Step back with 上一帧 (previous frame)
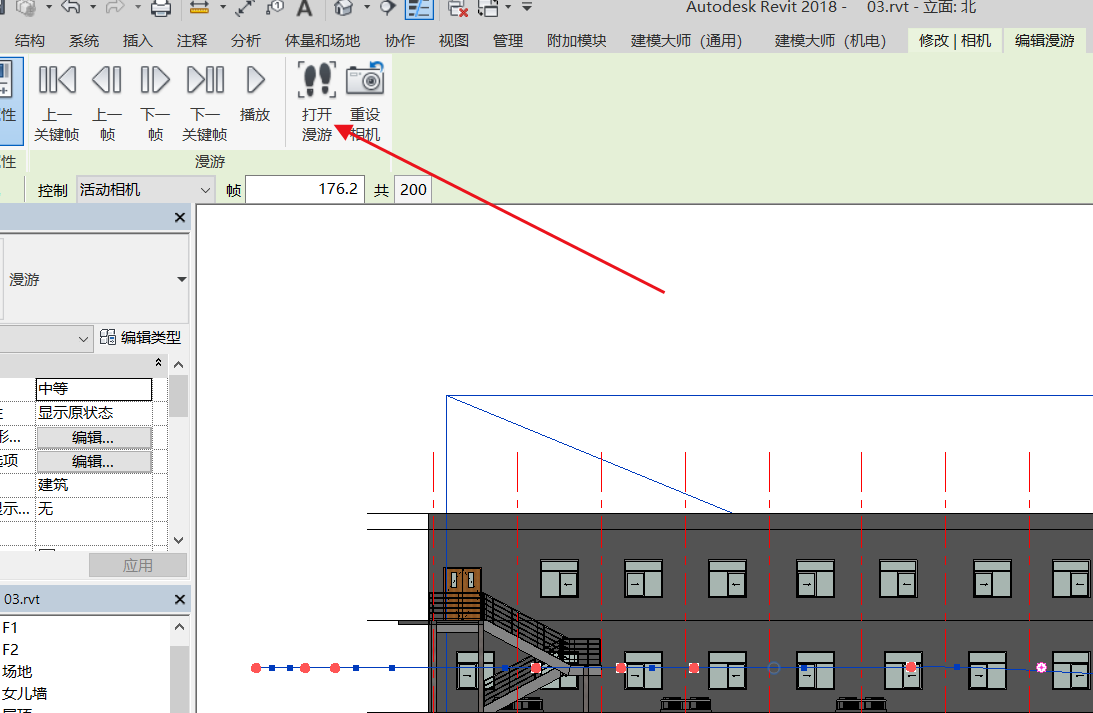 (x=107, y=81)
